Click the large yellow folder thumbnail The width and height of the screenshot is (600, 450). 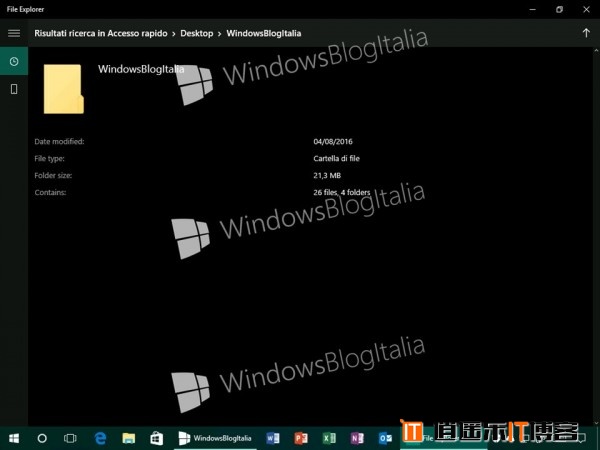click(64, 89)
